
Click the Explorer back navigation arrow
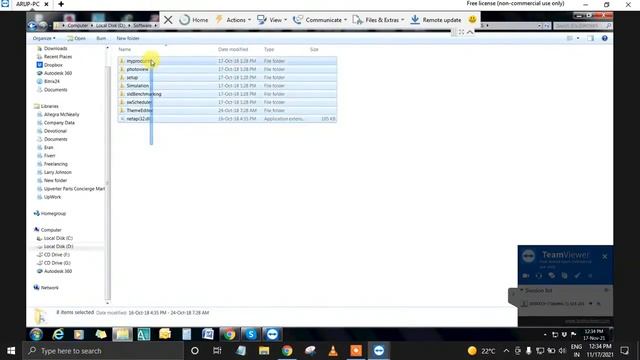33,26
